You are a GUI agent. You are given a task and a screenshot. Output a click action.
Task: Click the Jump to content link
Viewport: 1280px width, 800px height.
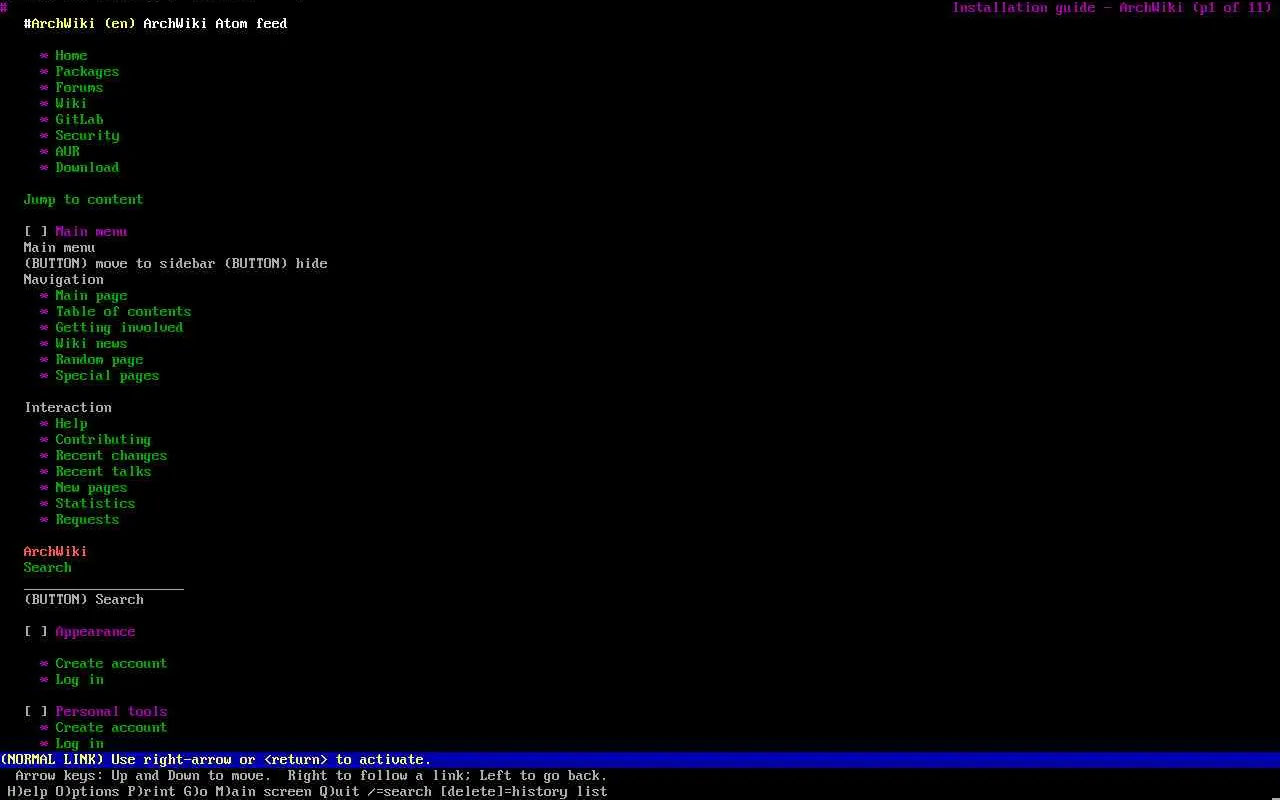coord(83,199)
